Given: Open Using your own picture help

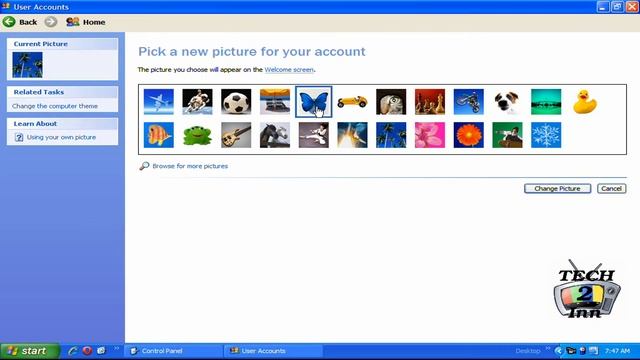Looking at the screenshot, I should coord(61,138).
